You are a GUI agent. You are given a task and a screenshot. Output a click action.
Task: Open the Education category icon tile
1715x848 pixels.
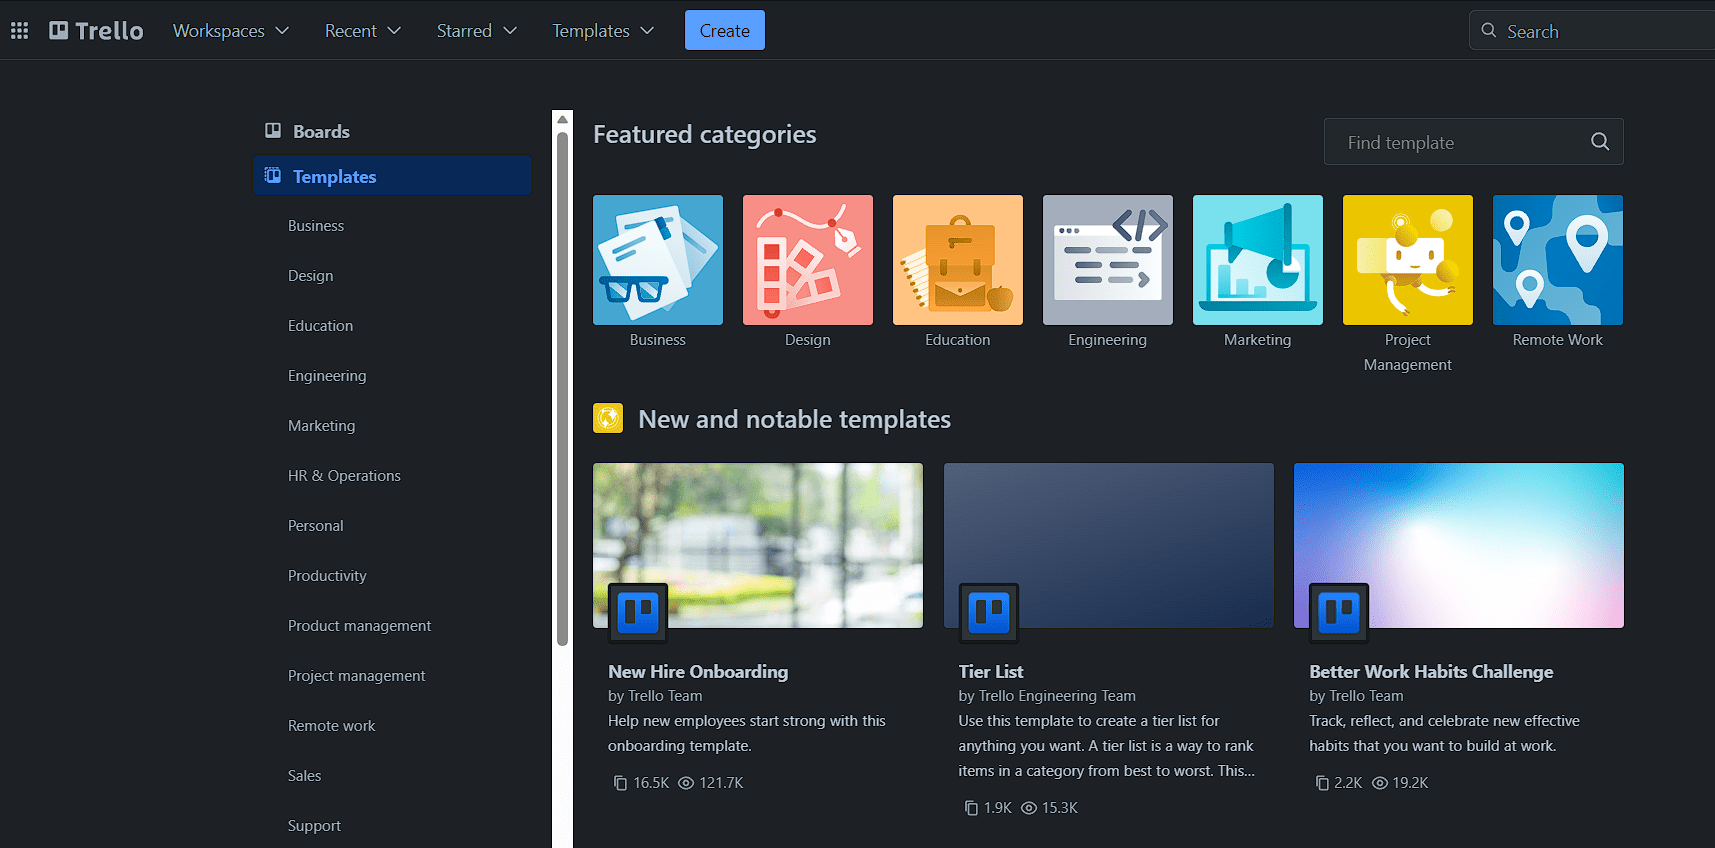coord(958,260)
